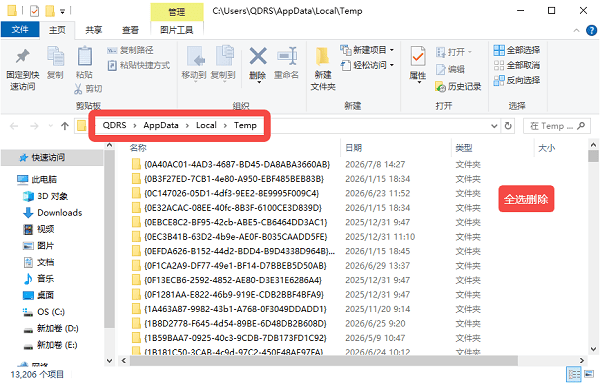Click 全部选择 select all
Viewport: 600px width, 383px height.
click(x=517, y=50)
